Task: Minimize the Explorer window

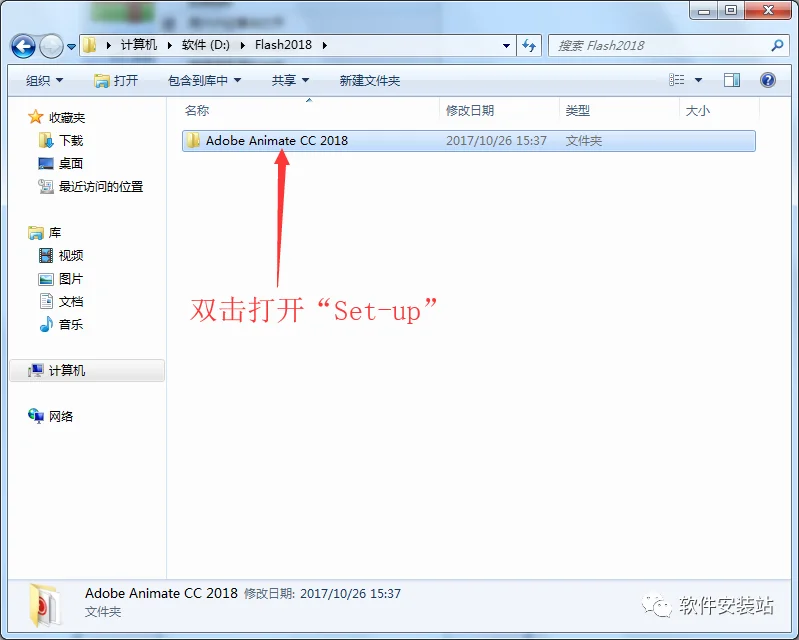Action: point(704,10)
